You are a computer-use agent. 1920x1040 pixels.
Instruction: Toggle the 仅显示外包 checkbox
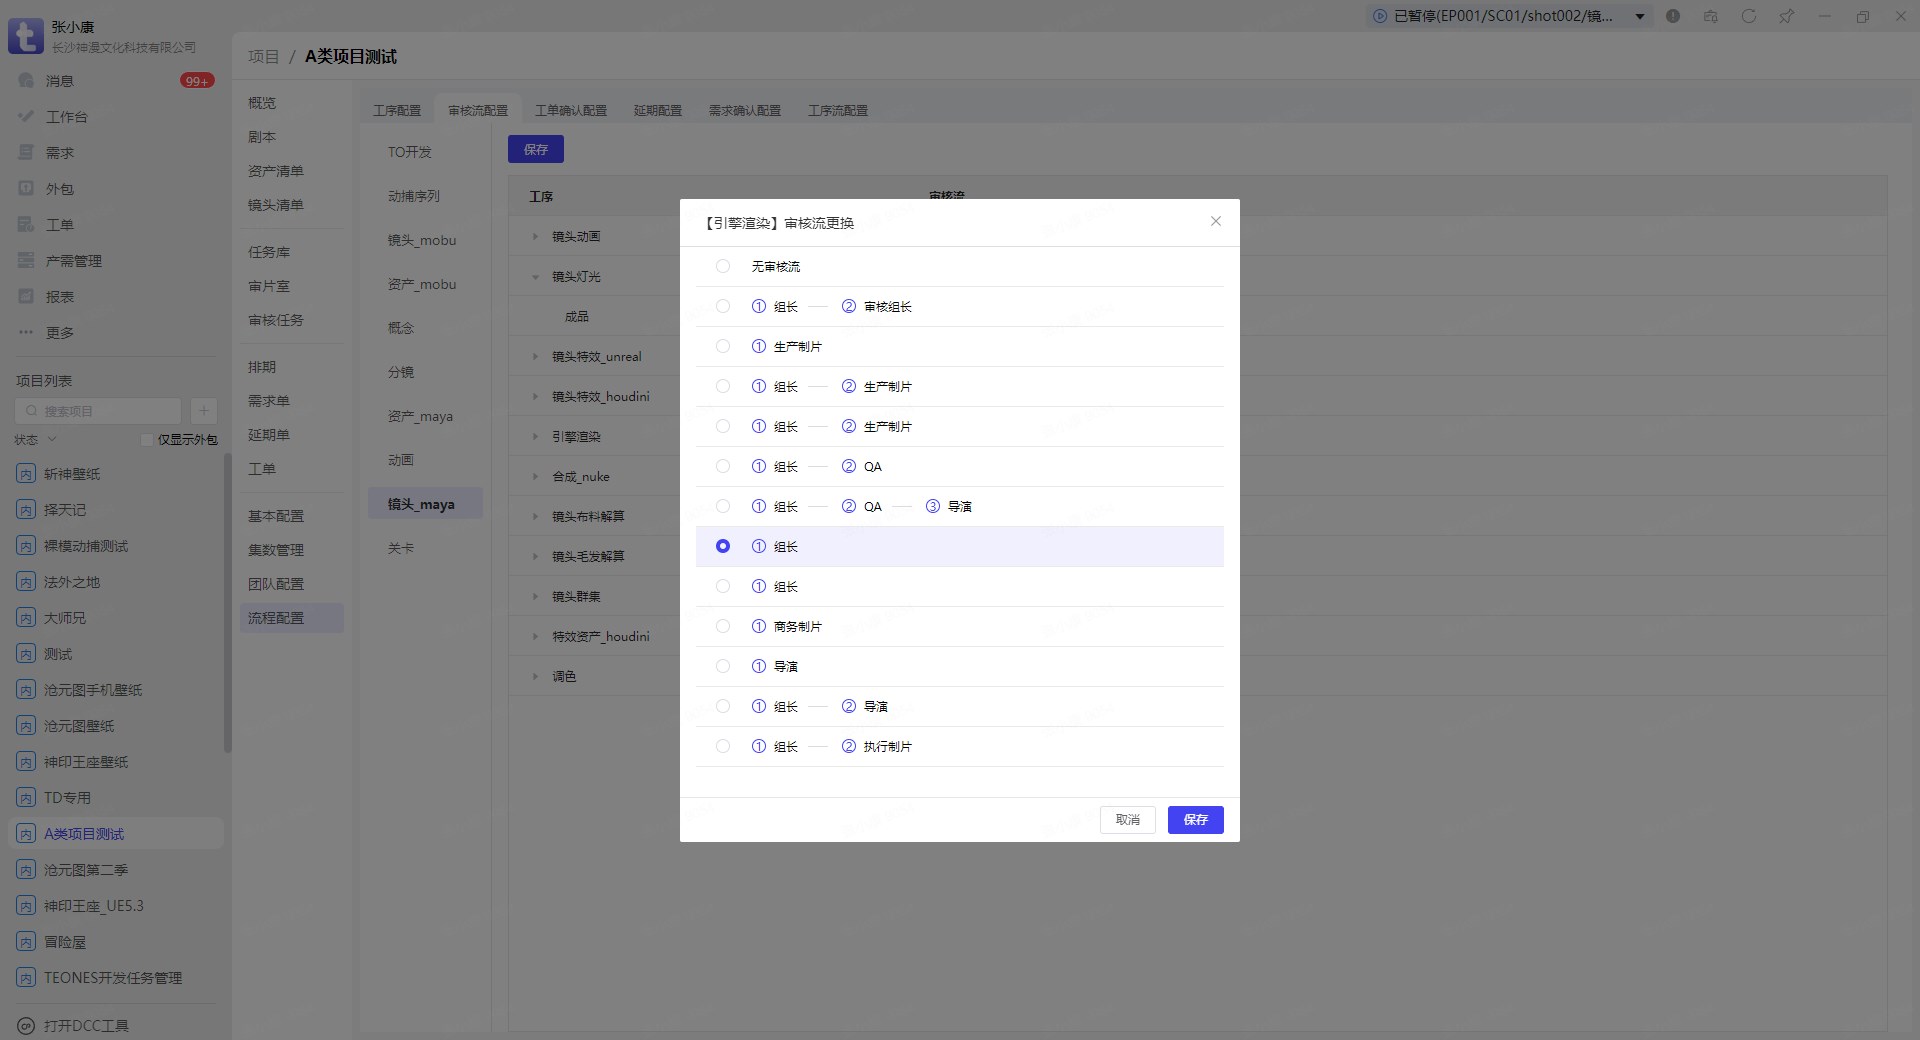147,440
